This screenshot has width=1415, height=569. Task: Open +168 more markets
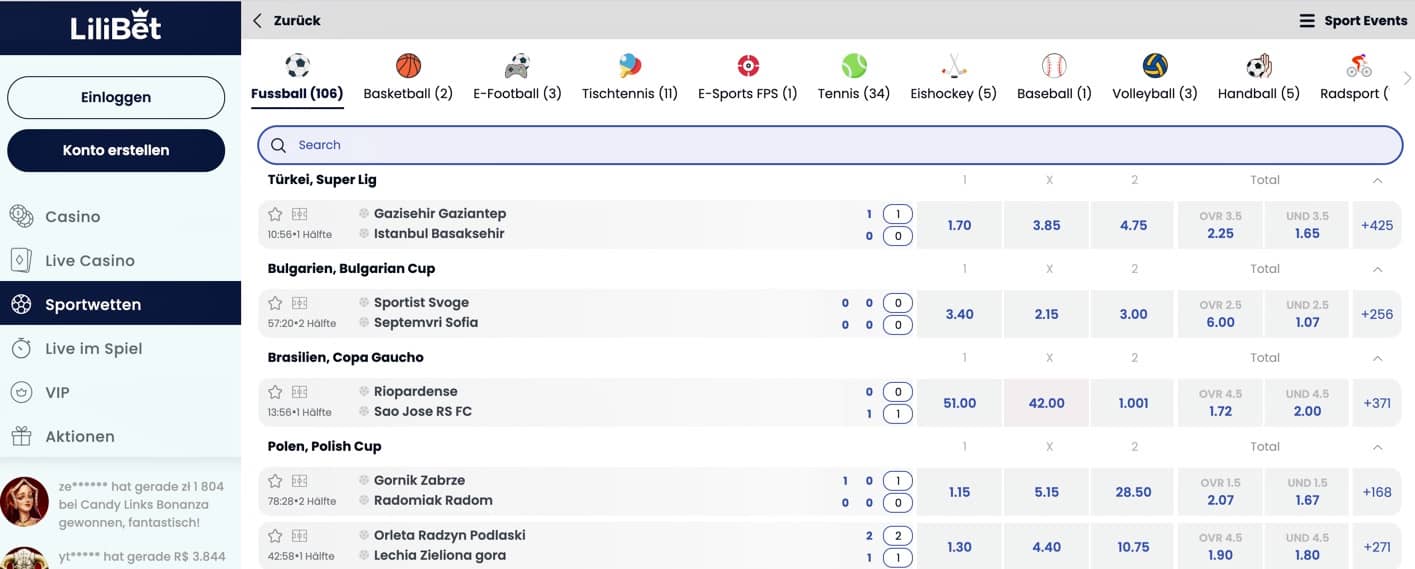pos(1377,492)
